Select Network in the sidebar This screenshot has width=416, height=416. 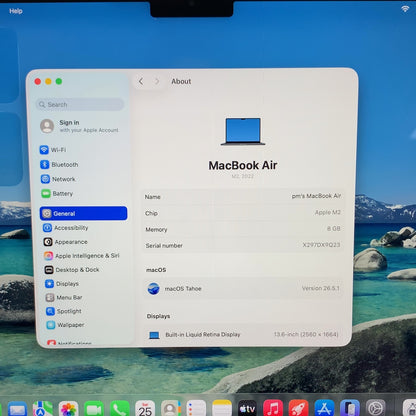click(58, 179)
